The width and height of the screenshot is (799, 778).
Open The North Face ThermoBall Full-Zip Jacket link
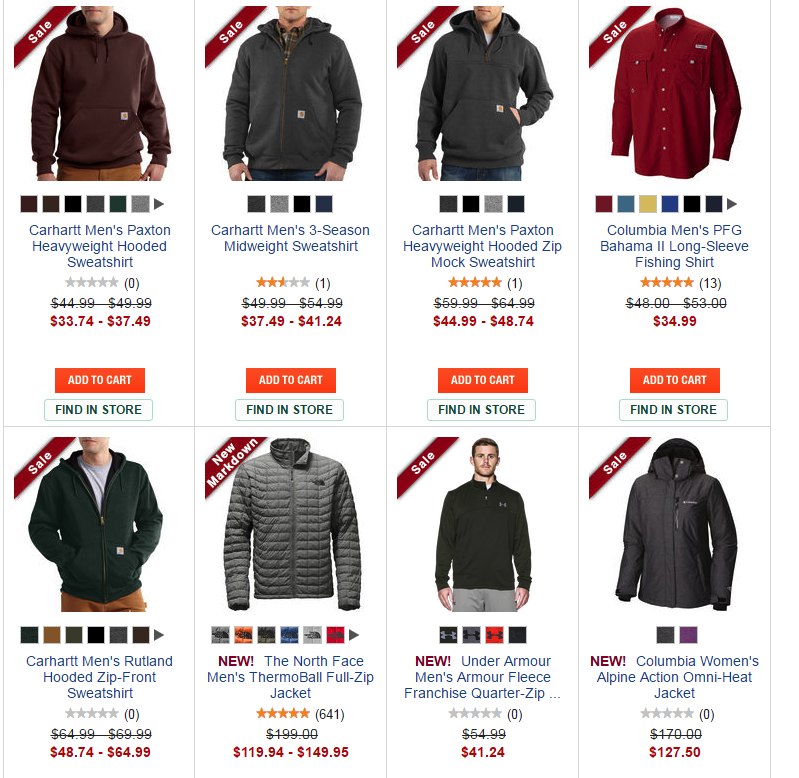(290, 677)
